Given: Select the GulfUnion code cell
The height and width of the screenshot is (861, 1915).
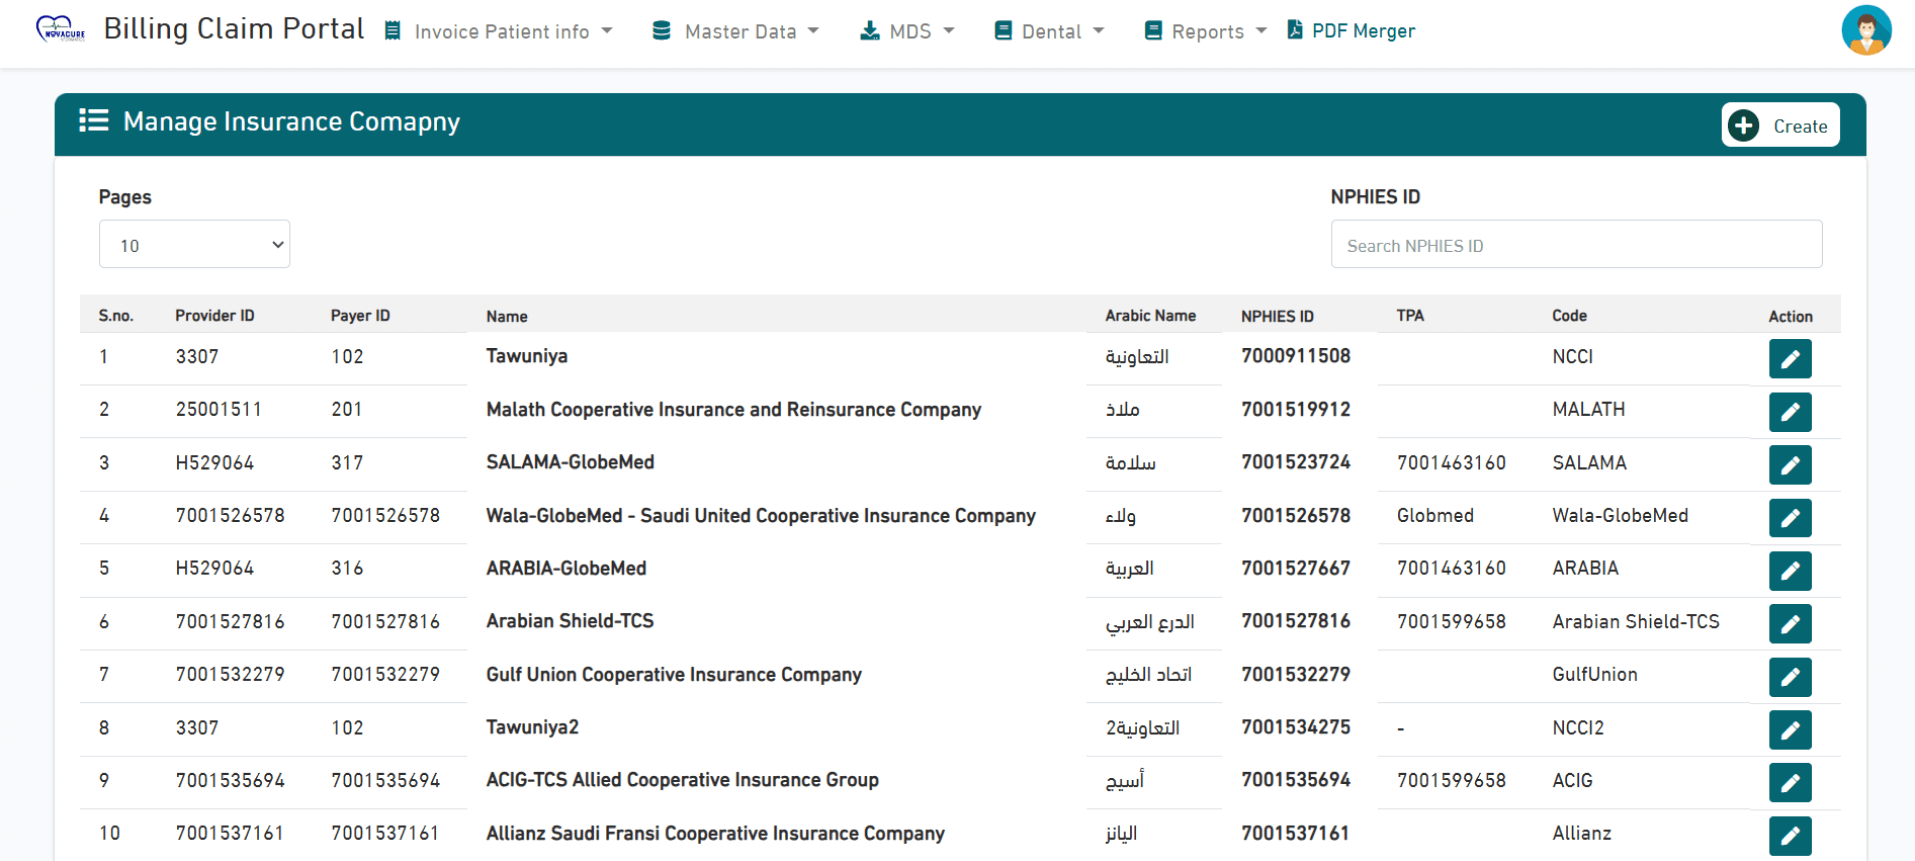Looking at the screenshot, I should click(1594, 675).
